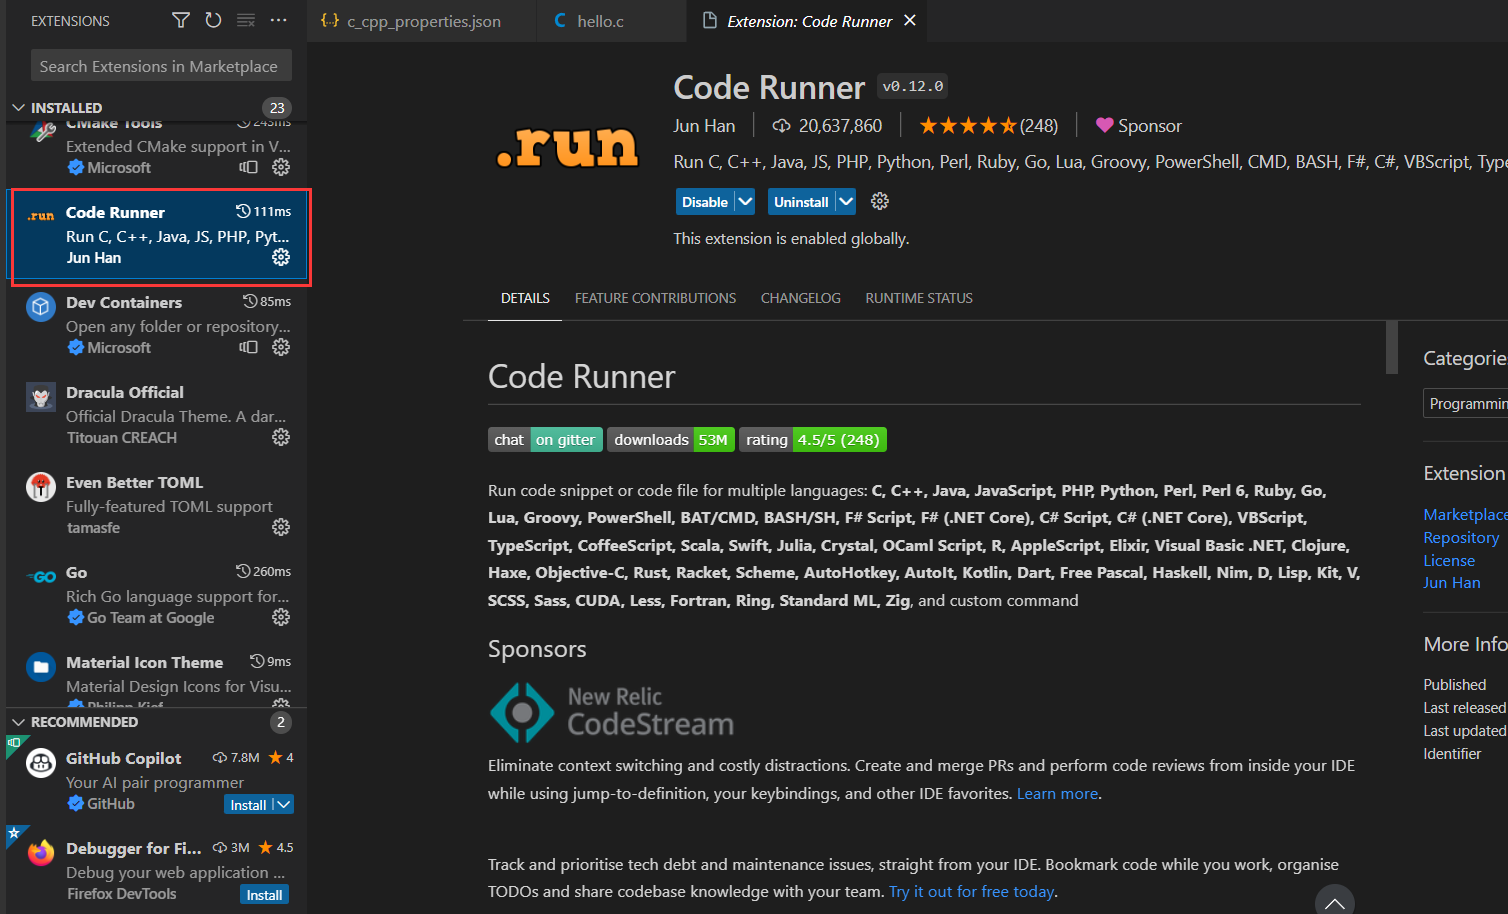The image size is (1508, 914).
Task: Open the License link
Action: click(x=1449, y=560)
